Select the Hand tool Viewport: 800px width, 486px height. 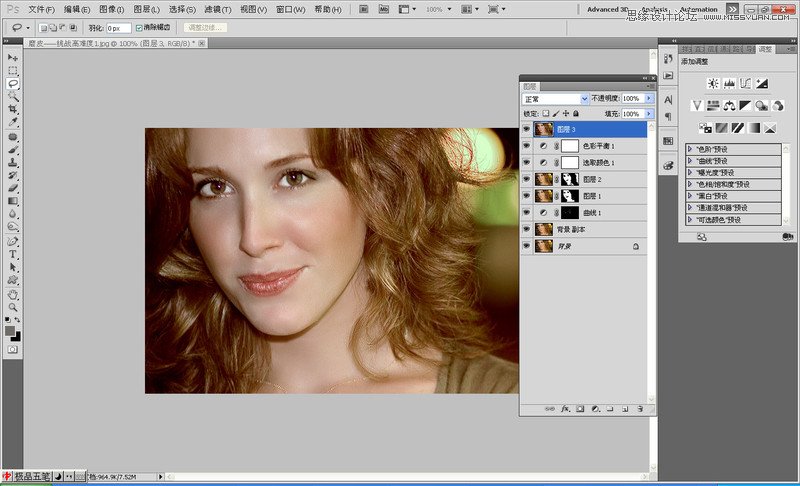(x=13, y=294)
